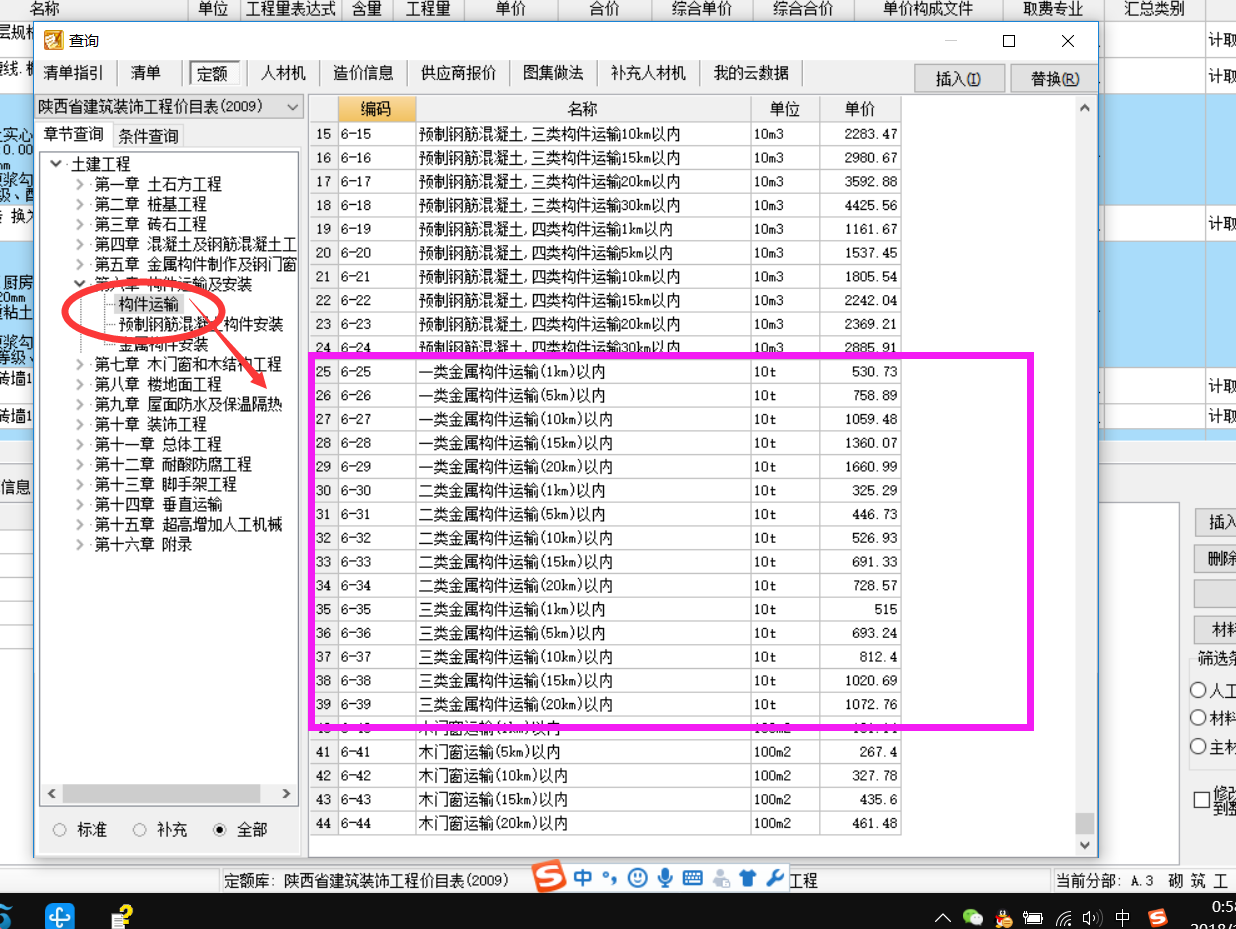
Task: Expand 第三章 砖石工程 node
Action: (80, 224)
